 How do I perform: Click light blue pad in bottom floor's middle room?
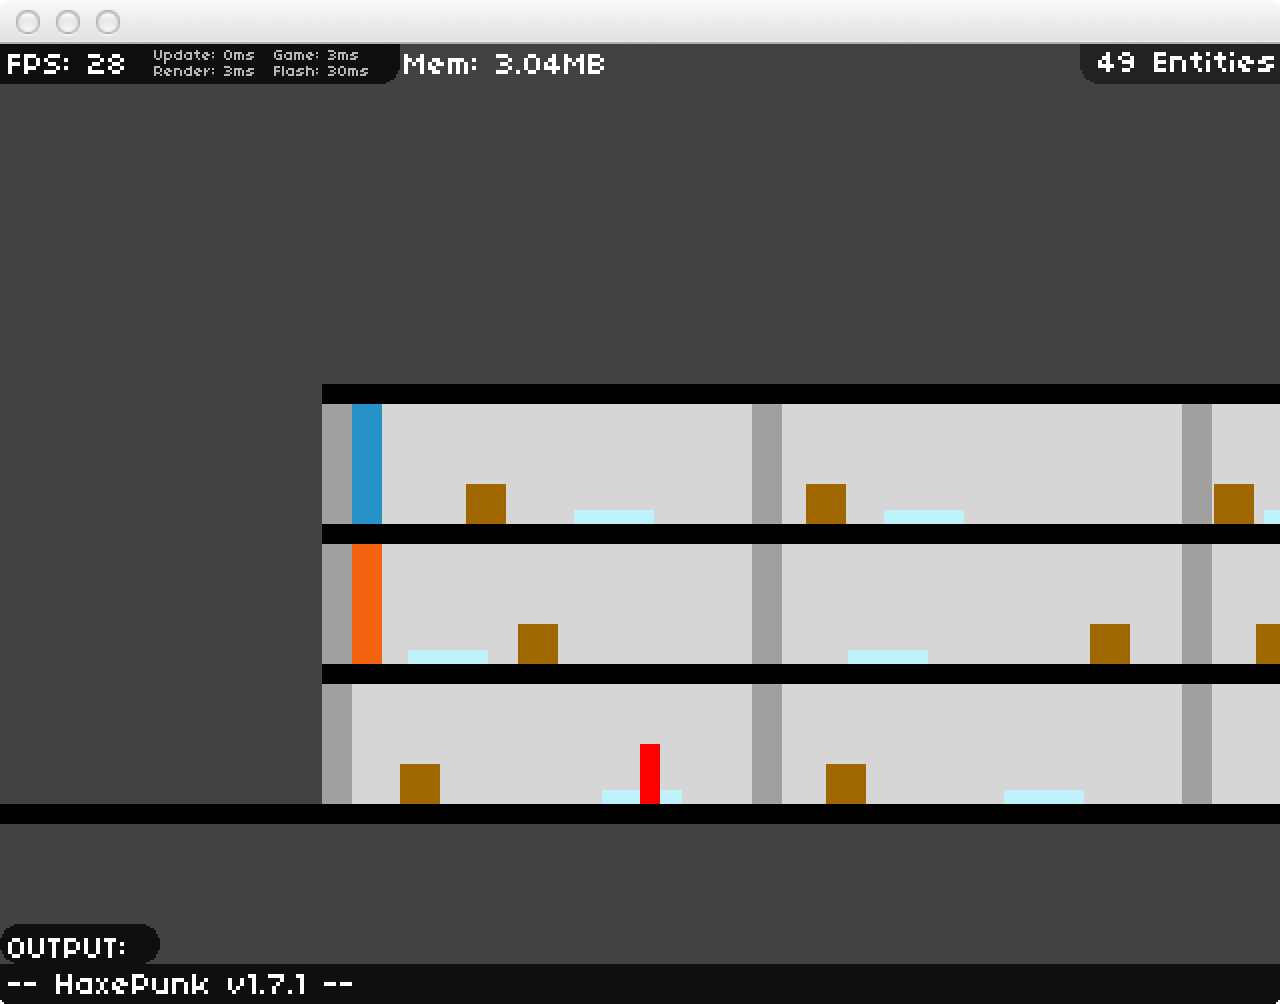1044,797
